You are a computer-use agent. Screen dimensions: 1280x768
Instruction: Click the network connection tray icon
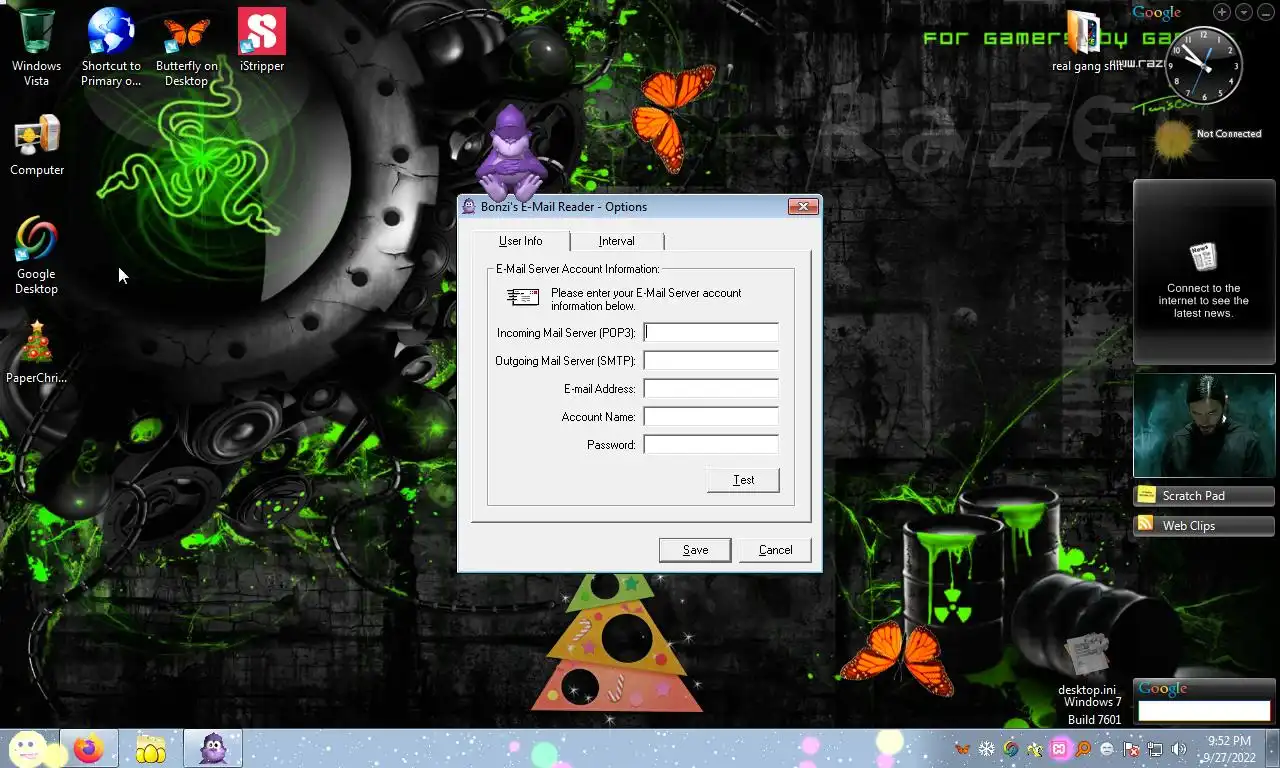pyautogui.click(x=1155, y=749)
